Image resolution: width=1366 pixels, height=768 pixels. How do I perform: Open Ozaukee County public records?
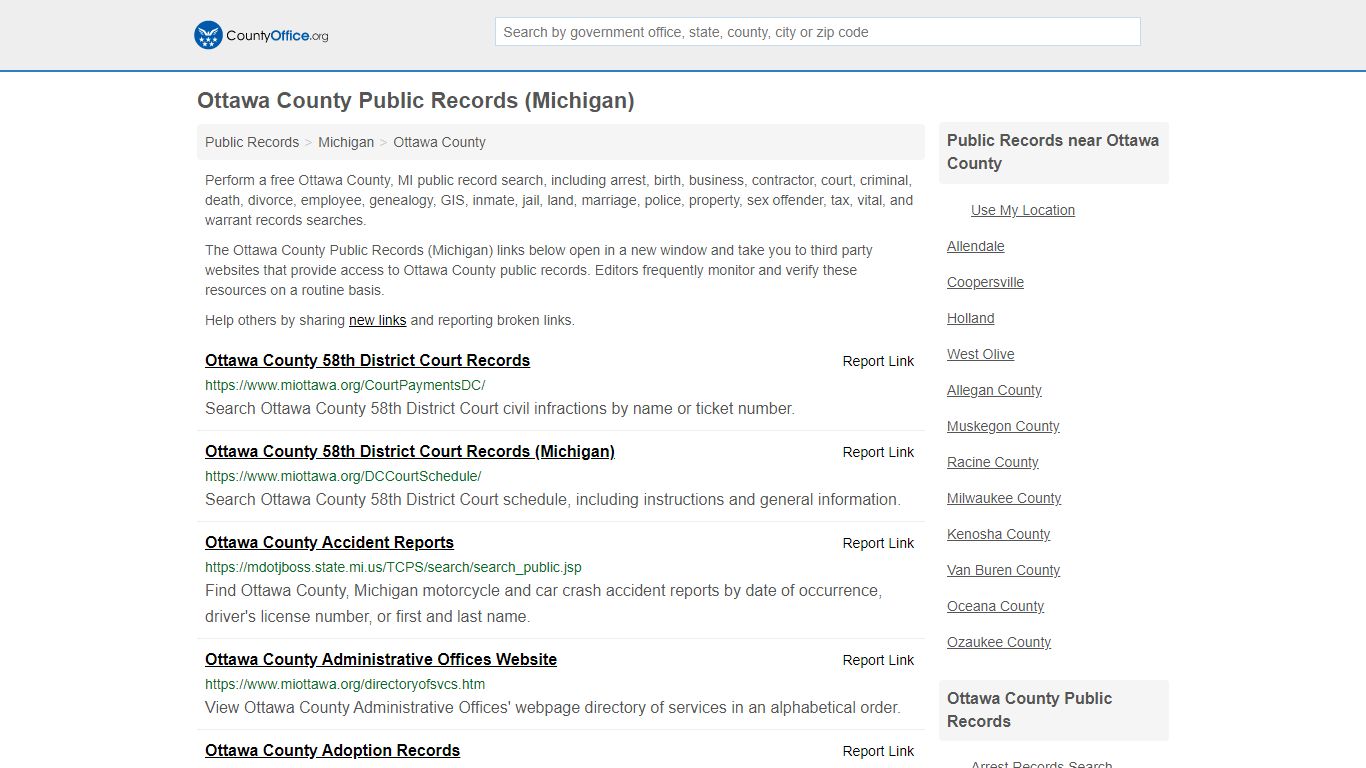pyautogui.click(x=999, y=642)
